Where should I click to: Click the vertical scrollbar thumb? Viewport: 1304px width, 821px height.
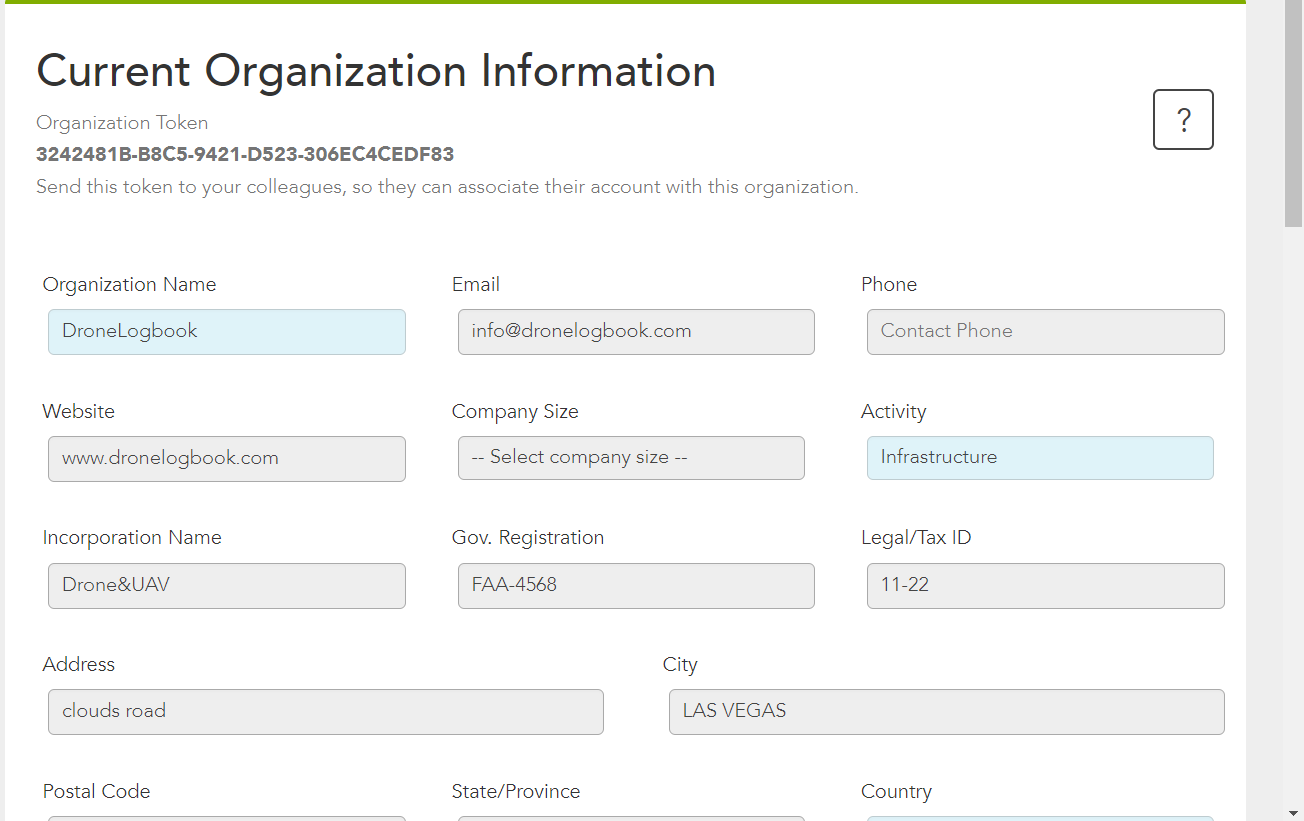pyautogui.click(x=1293, y=114)
